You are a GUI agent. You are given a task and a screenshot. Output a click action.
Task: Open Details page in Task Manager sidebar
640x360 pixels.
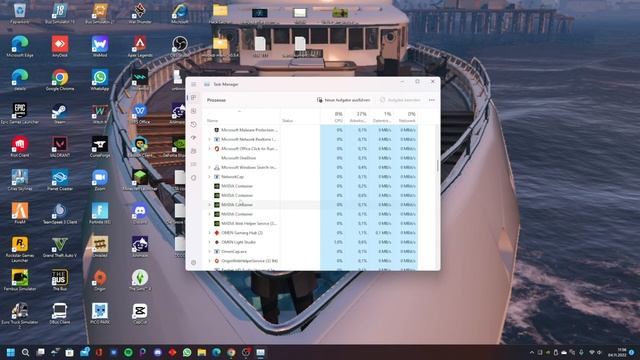point(193,164)
